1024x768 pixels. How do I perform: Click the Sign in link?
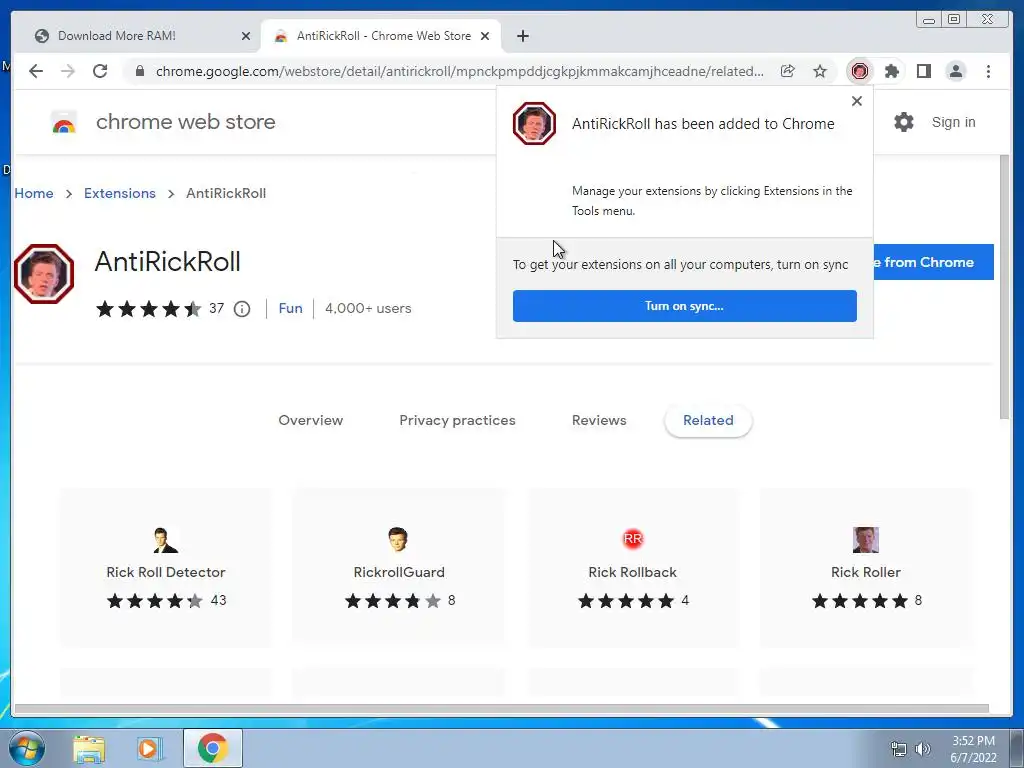click(953, 122)
